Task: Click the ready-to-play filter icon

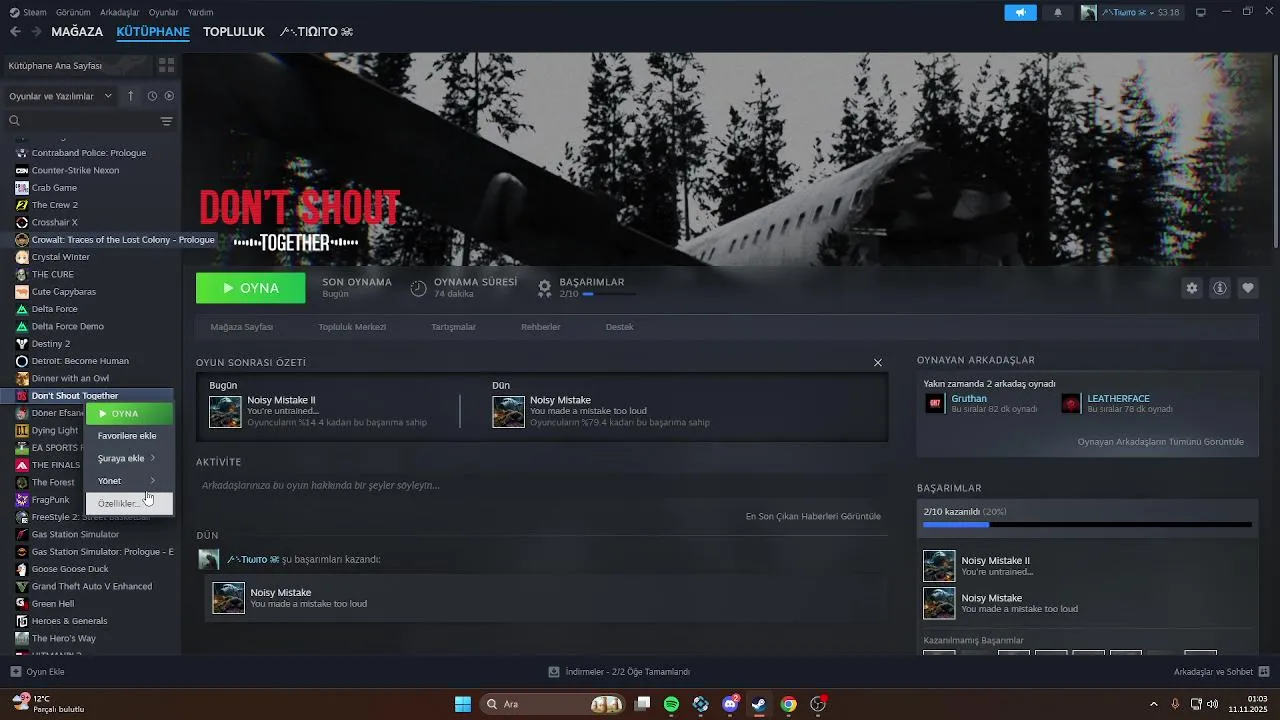Action: (x=169, y=96)
